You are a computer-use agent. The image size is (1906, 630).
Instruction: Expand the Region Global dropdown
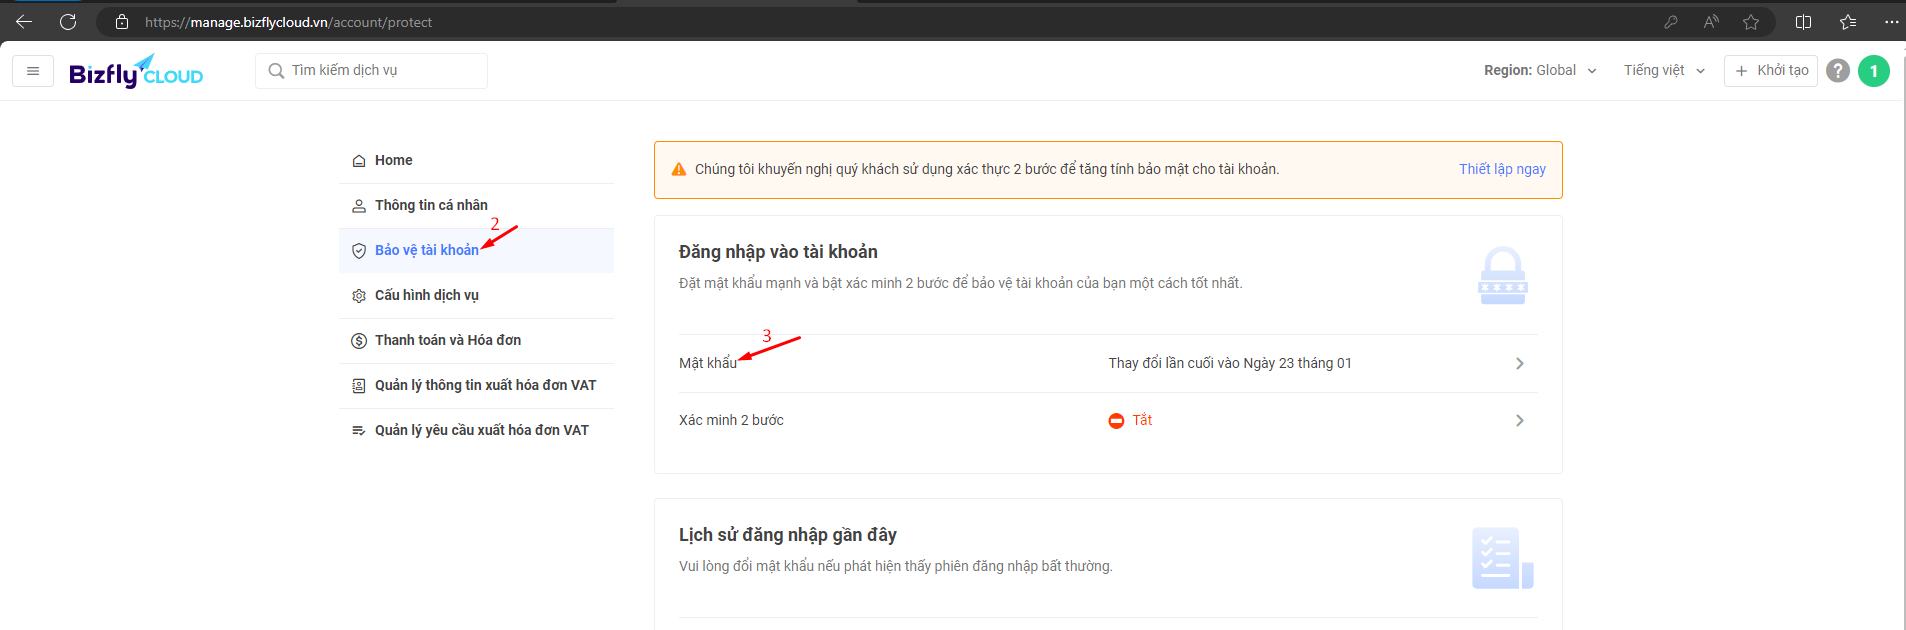1540,71
